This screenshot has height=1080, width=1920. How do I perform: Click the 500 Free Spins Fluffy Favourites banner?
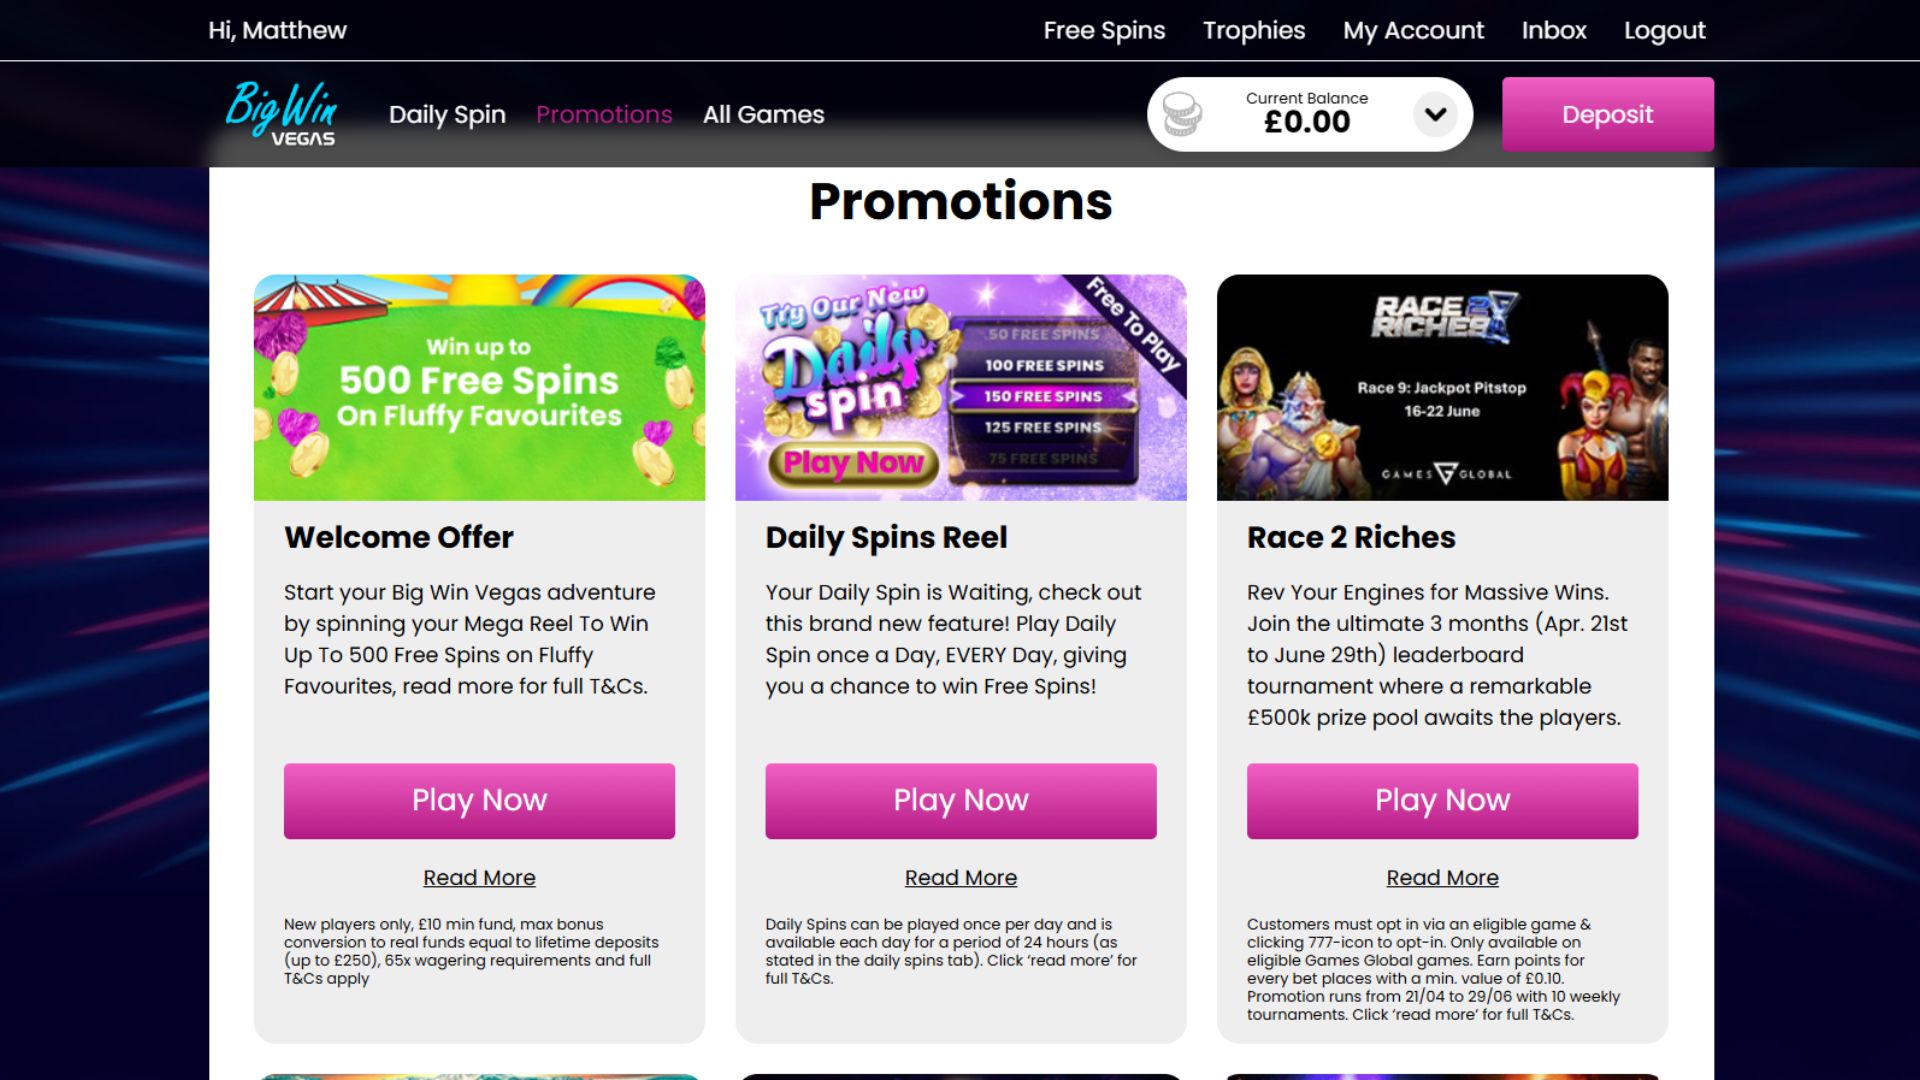[479, 388]
